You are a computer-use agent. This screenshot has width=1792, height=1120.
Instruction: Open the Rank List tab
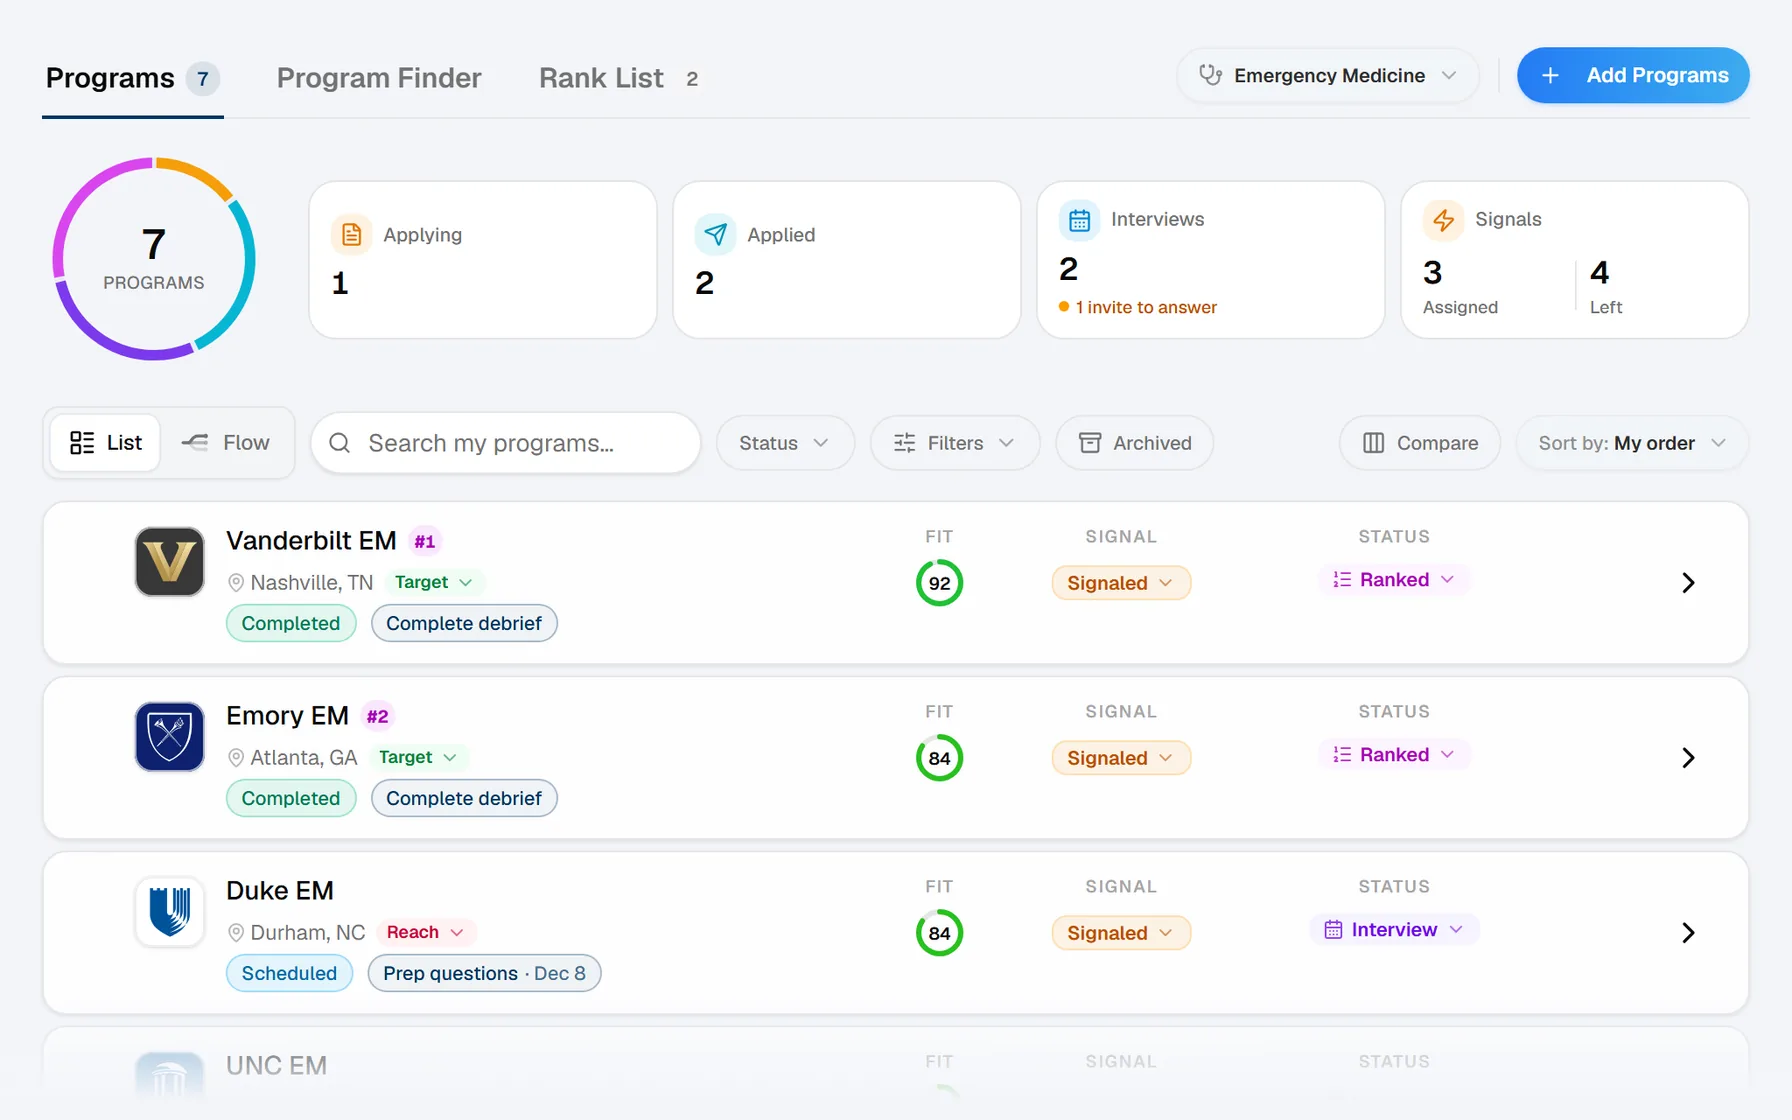620,78
